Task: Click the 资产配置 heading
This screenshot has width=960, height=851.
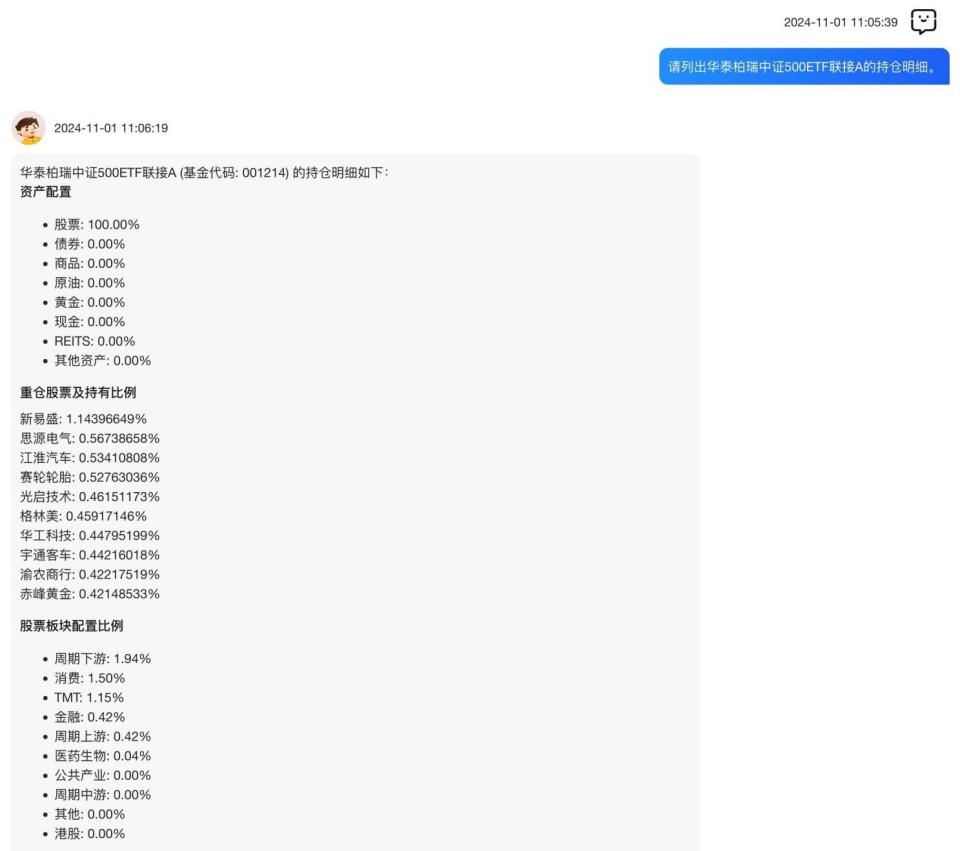Action: click(45, 192)
